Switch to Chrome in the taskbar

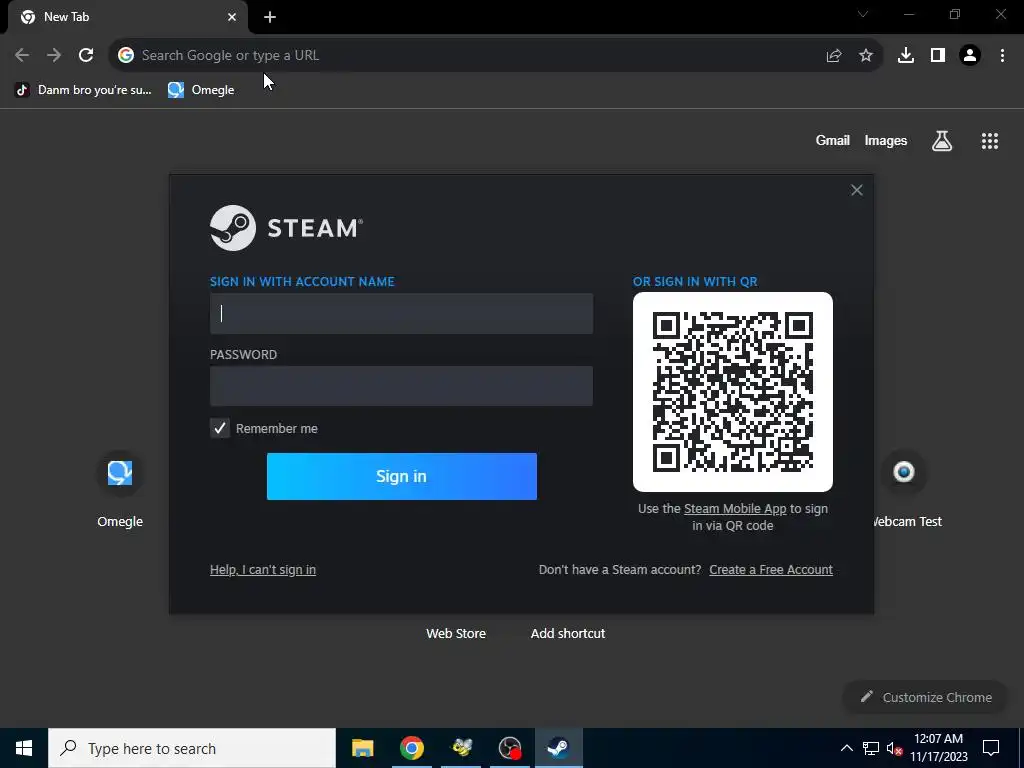tap(412, 748)
